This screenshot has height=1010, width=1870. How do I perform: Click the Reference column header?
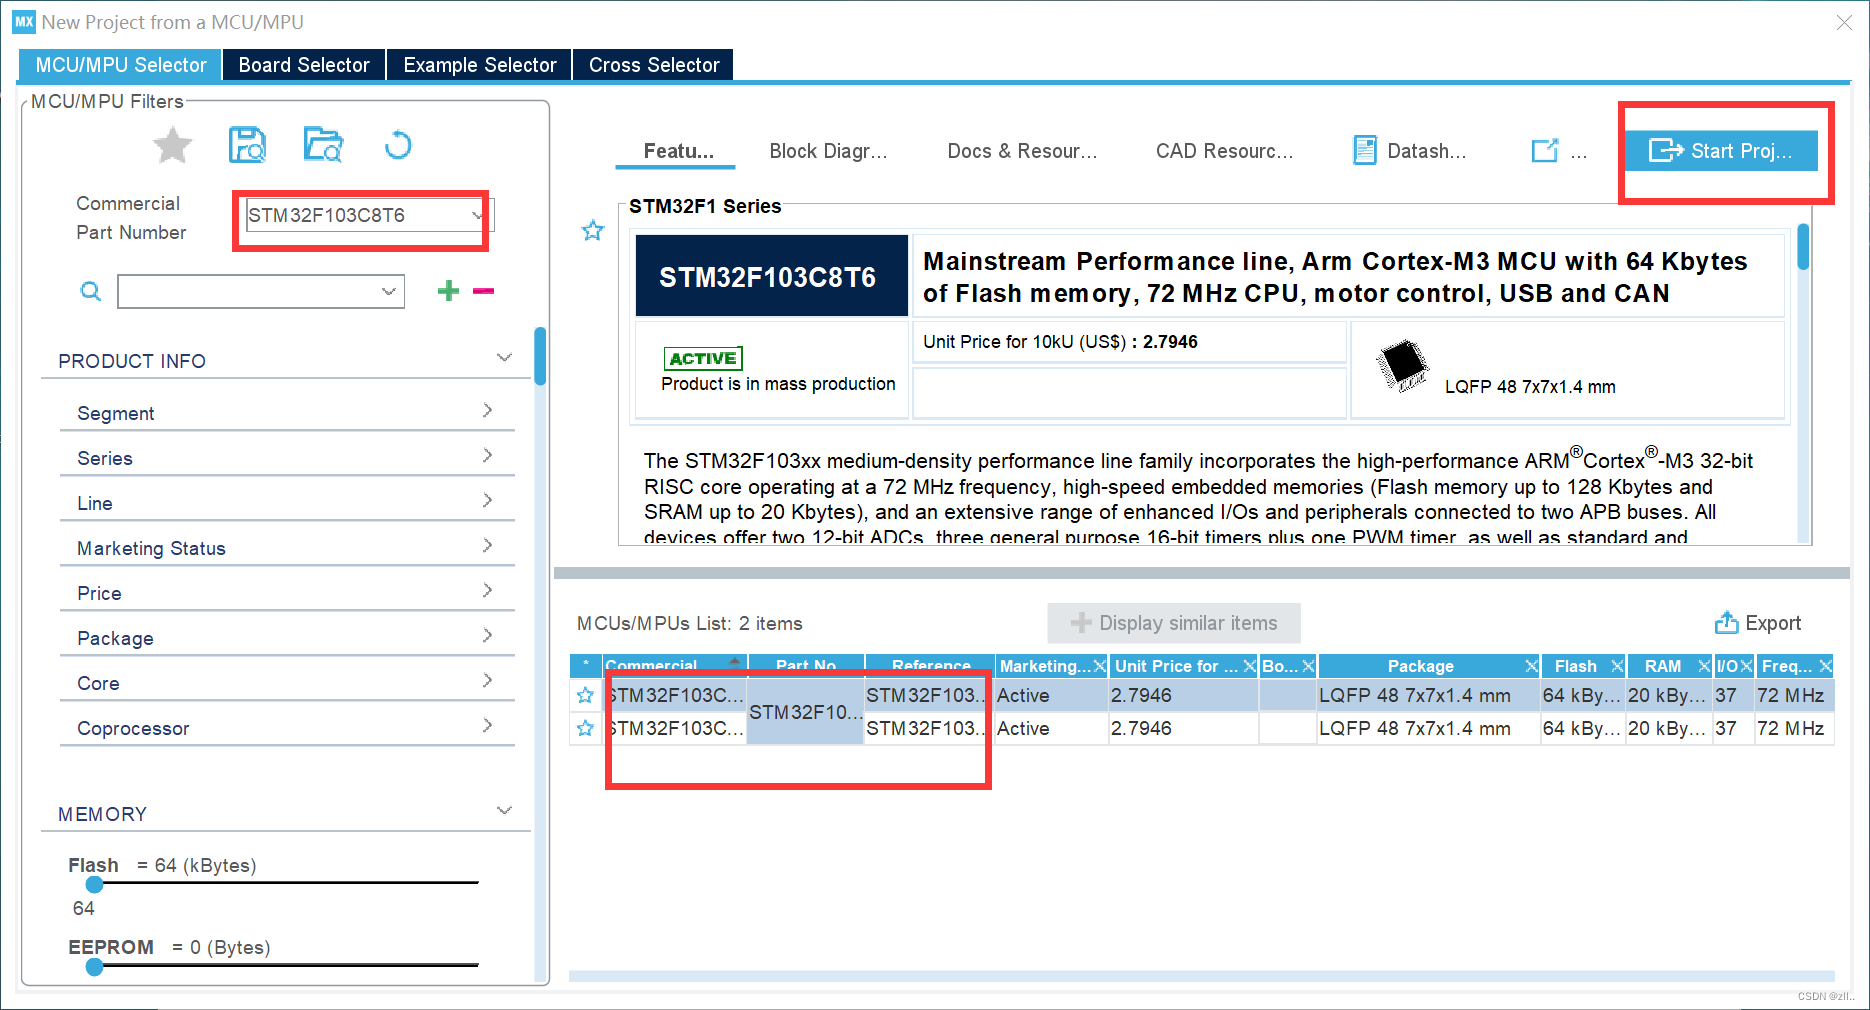coord(930,666)
